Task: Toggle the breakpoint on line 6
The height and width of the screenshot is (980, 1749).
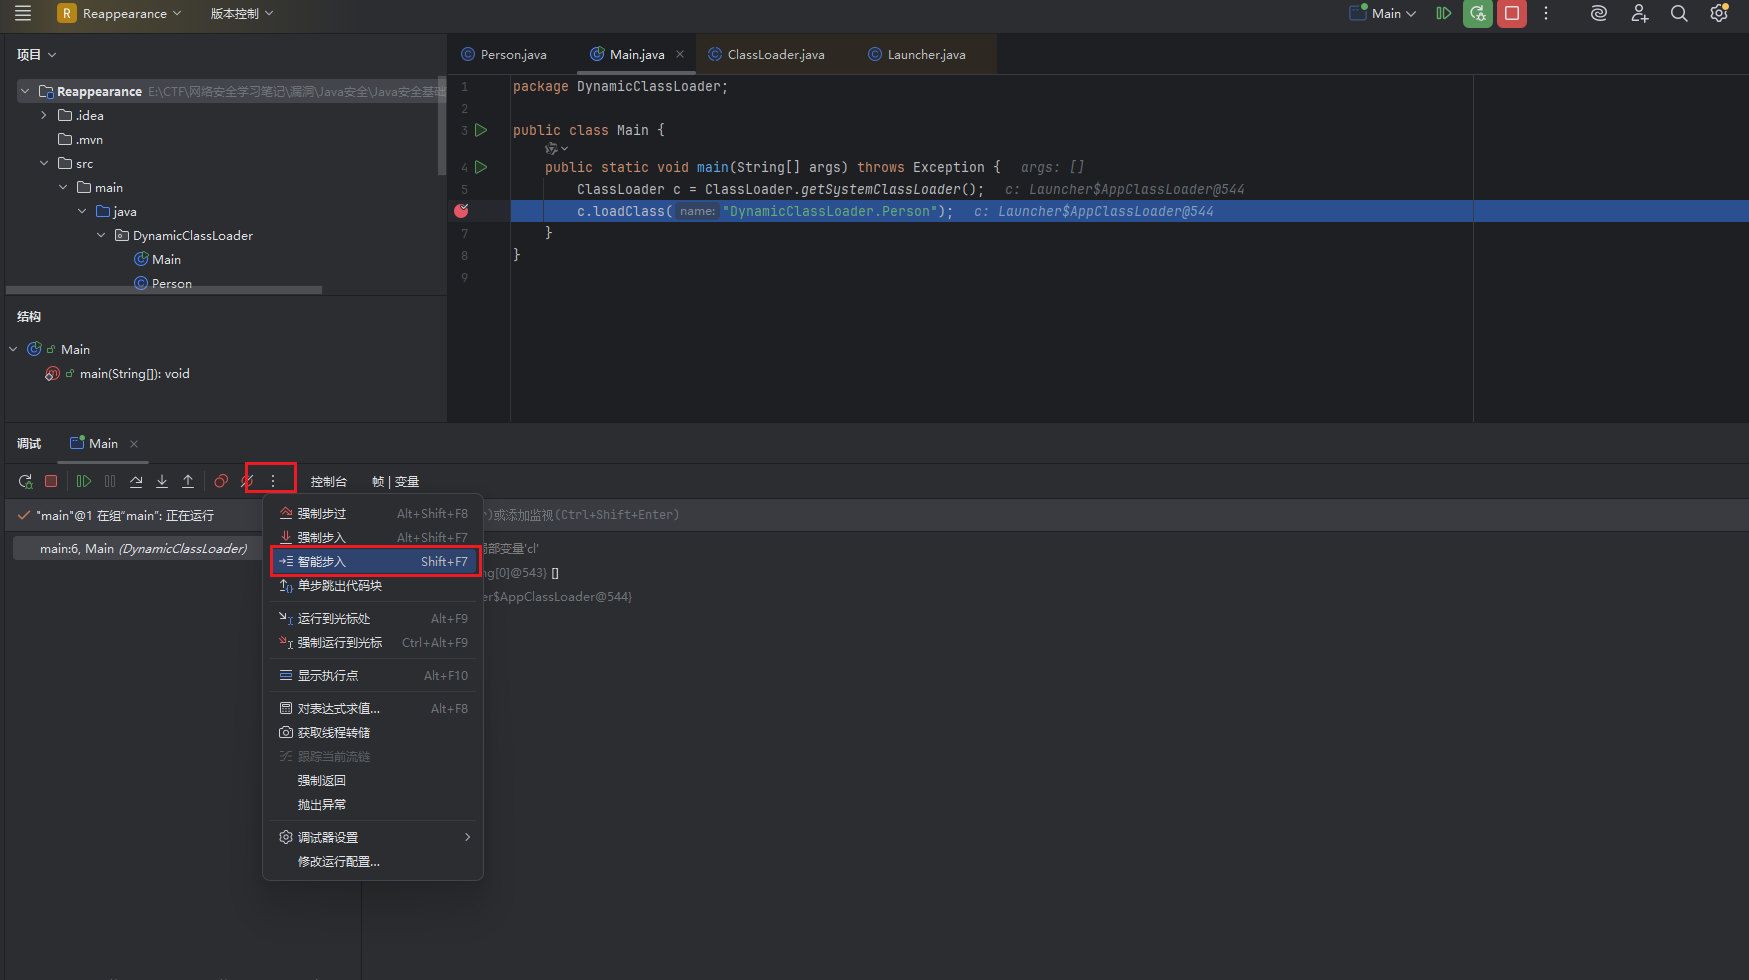Action: pos(461,211)
